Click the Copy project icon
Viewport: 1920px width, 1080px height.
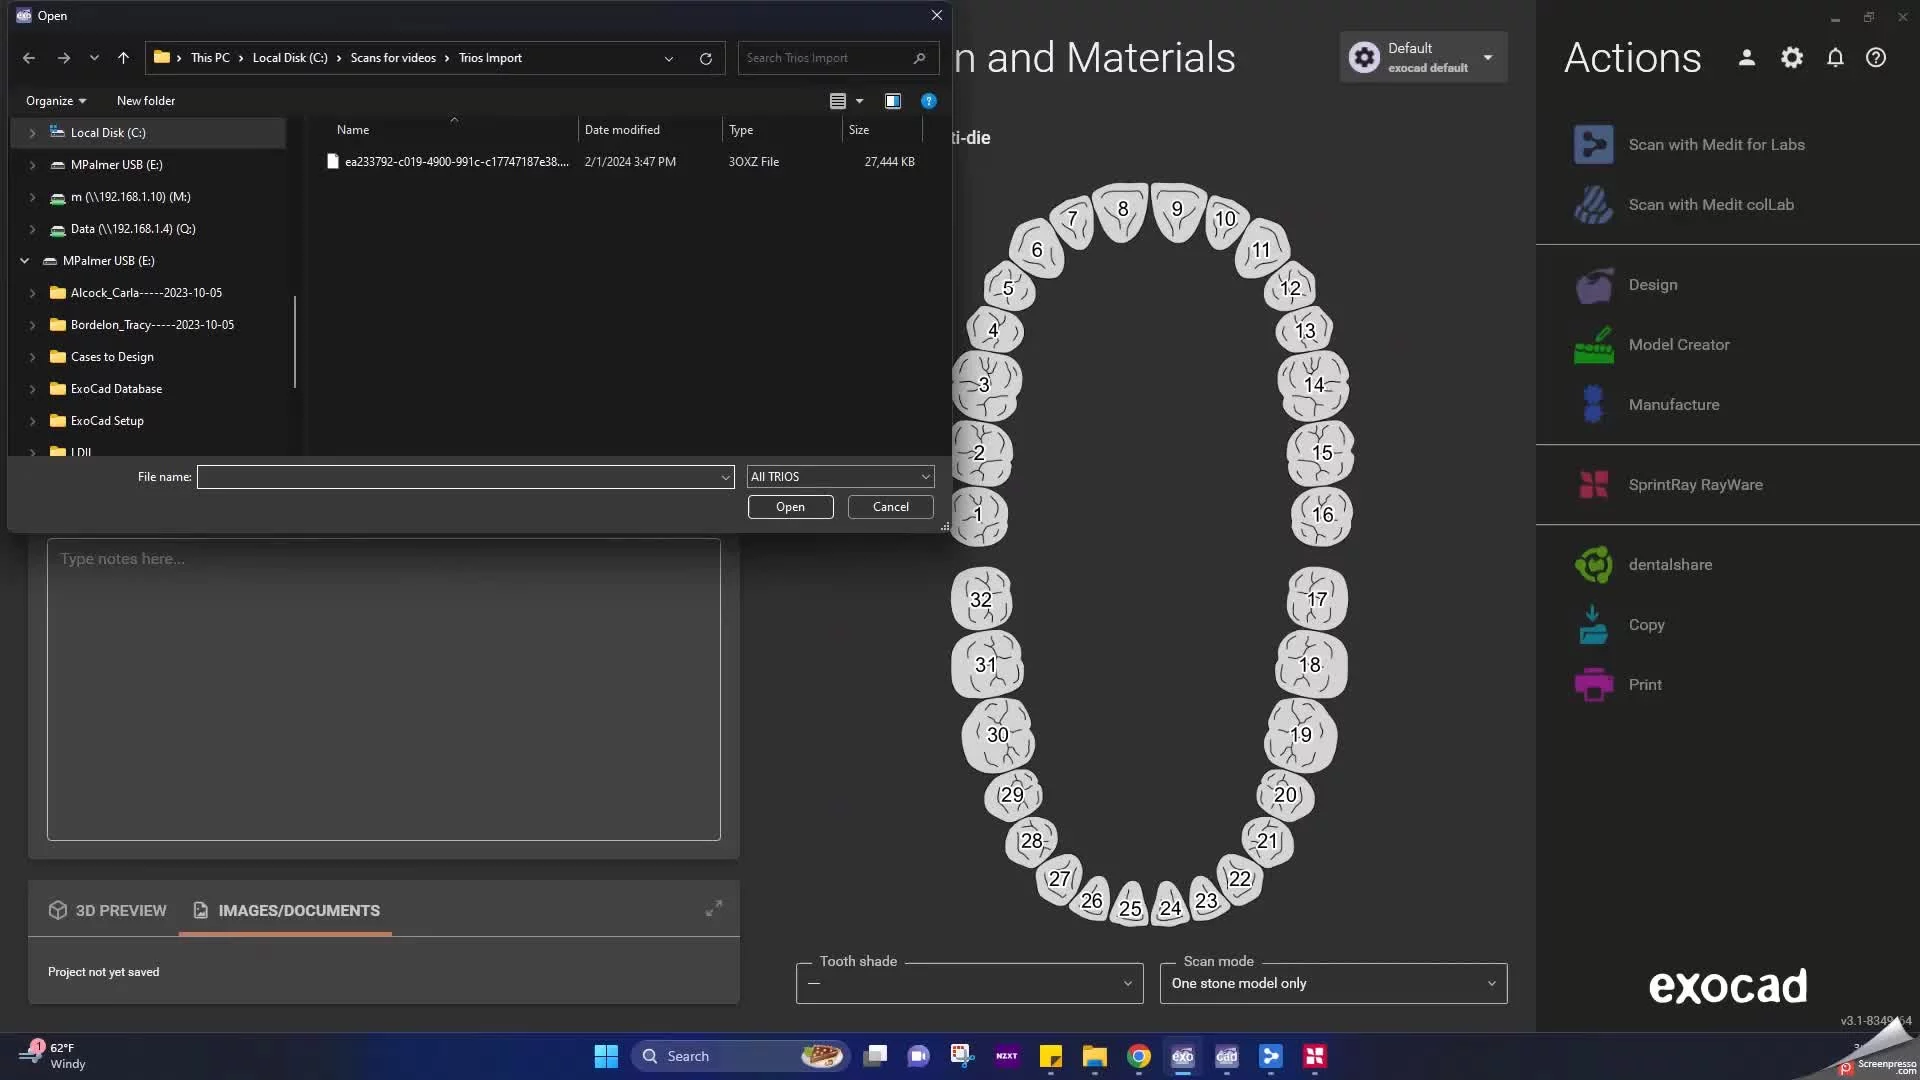pyautogui.click(x=1593, y=625)
